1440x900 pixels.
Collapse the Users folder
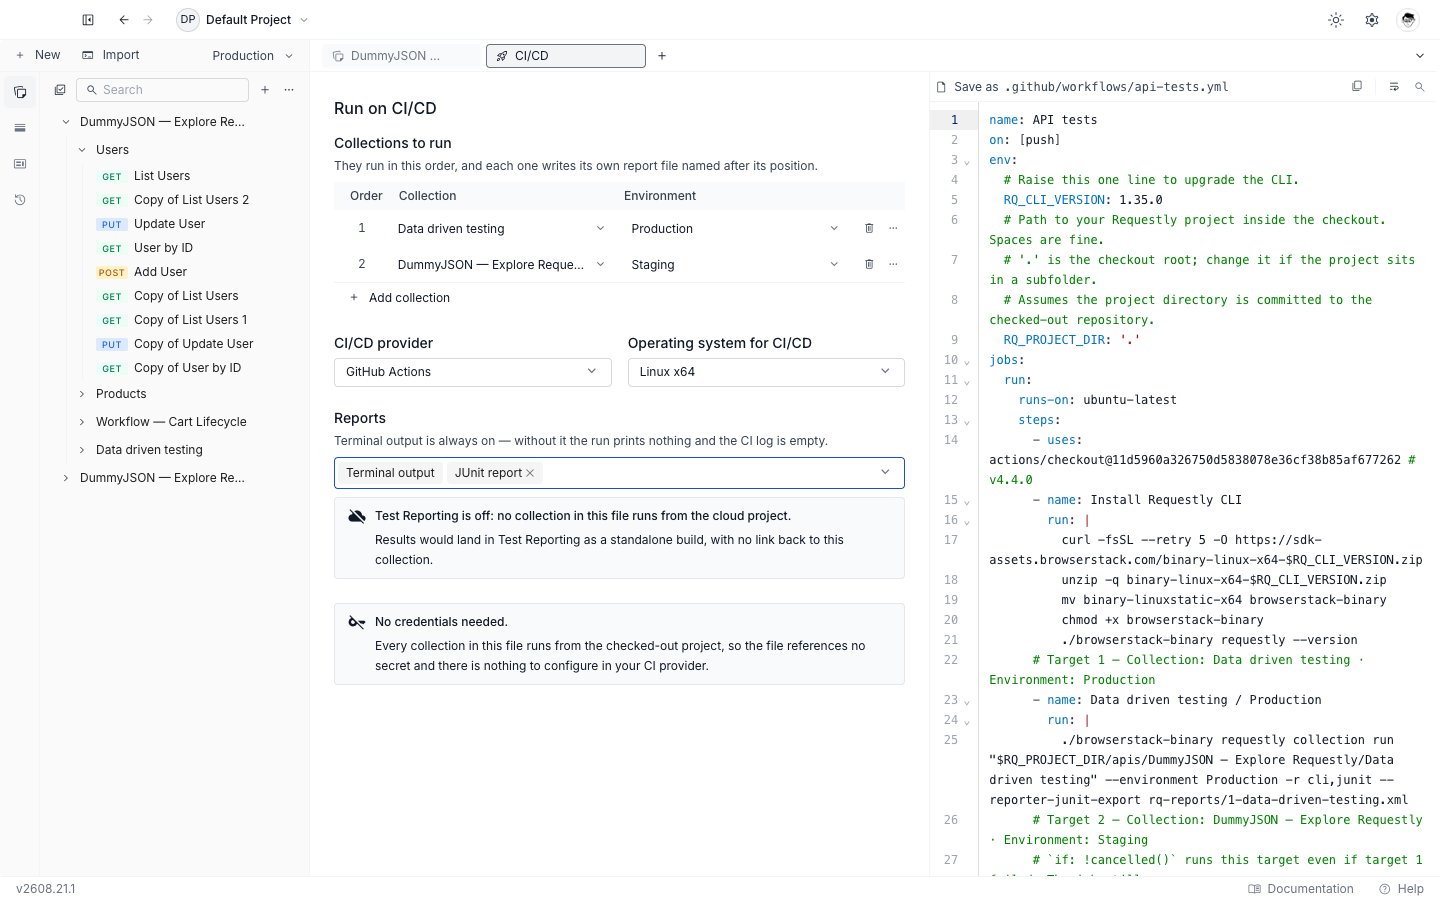[82, 150]
